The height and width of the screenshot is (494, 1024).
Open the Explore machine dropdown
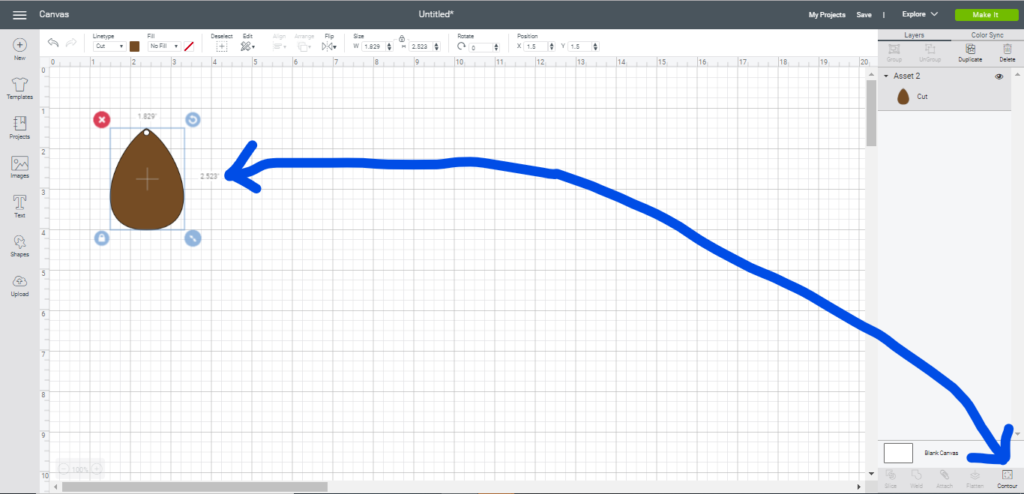click(x=920, y=14)
